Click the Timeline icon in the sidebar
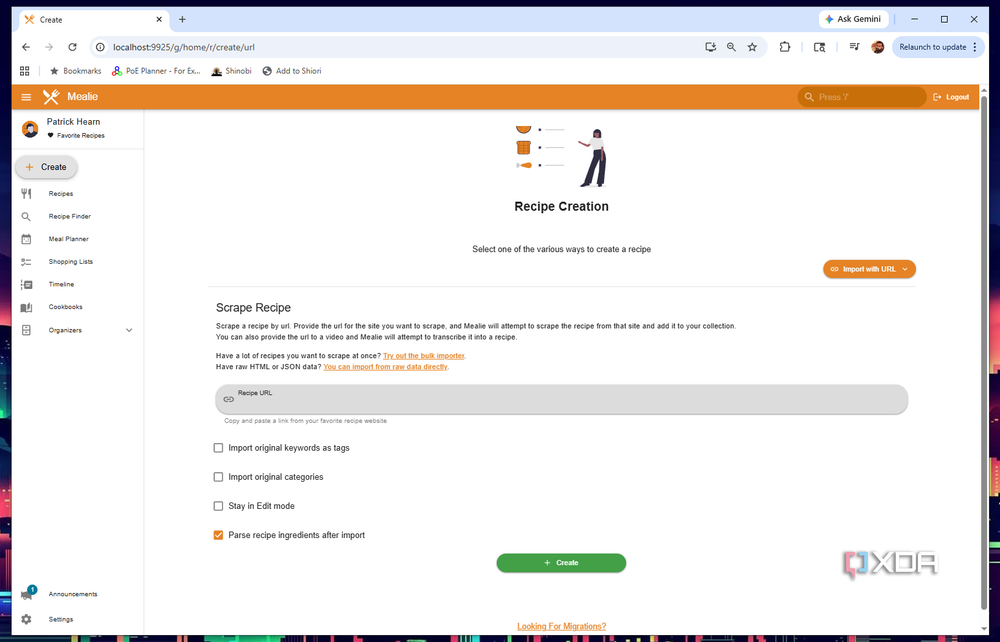1000x642 pixels. pos(26,284)
